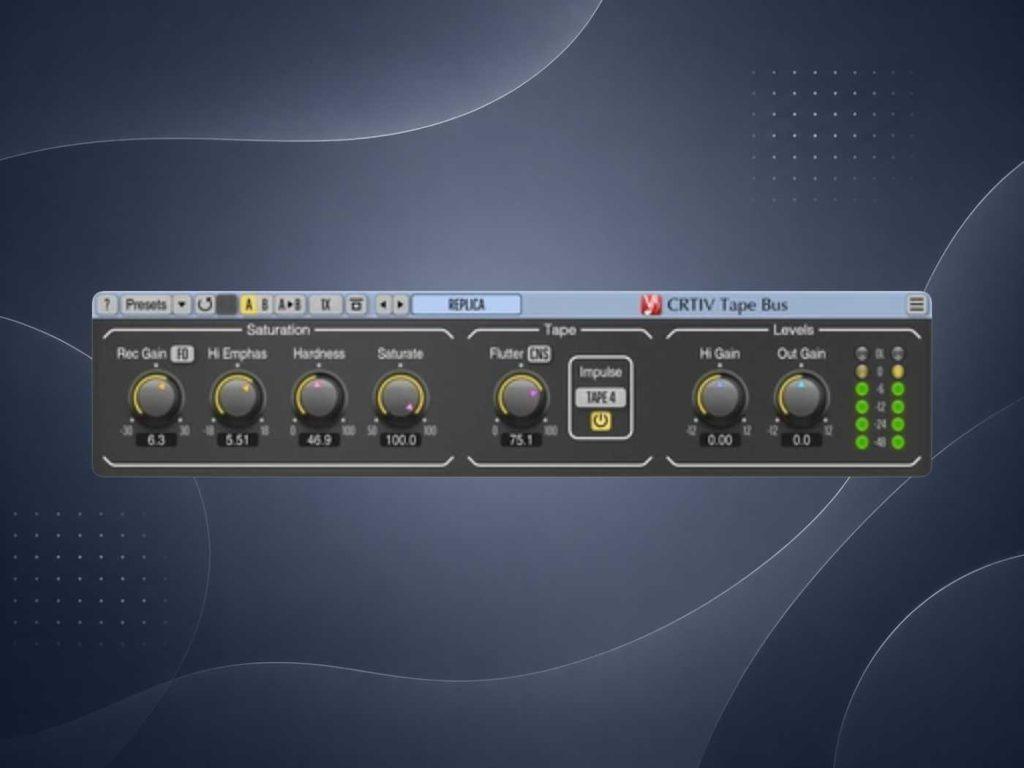This screenshot has width=1024, height=768.
Task: Click the REPLICA preset name field
Action: [x=466, y=305]
